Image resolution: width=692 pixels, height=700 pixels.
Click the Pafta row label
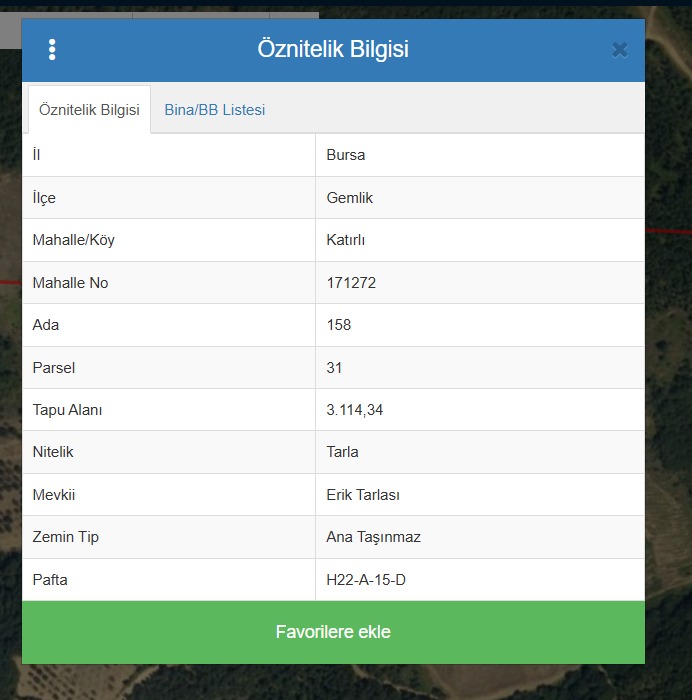[x=50, y=580]
